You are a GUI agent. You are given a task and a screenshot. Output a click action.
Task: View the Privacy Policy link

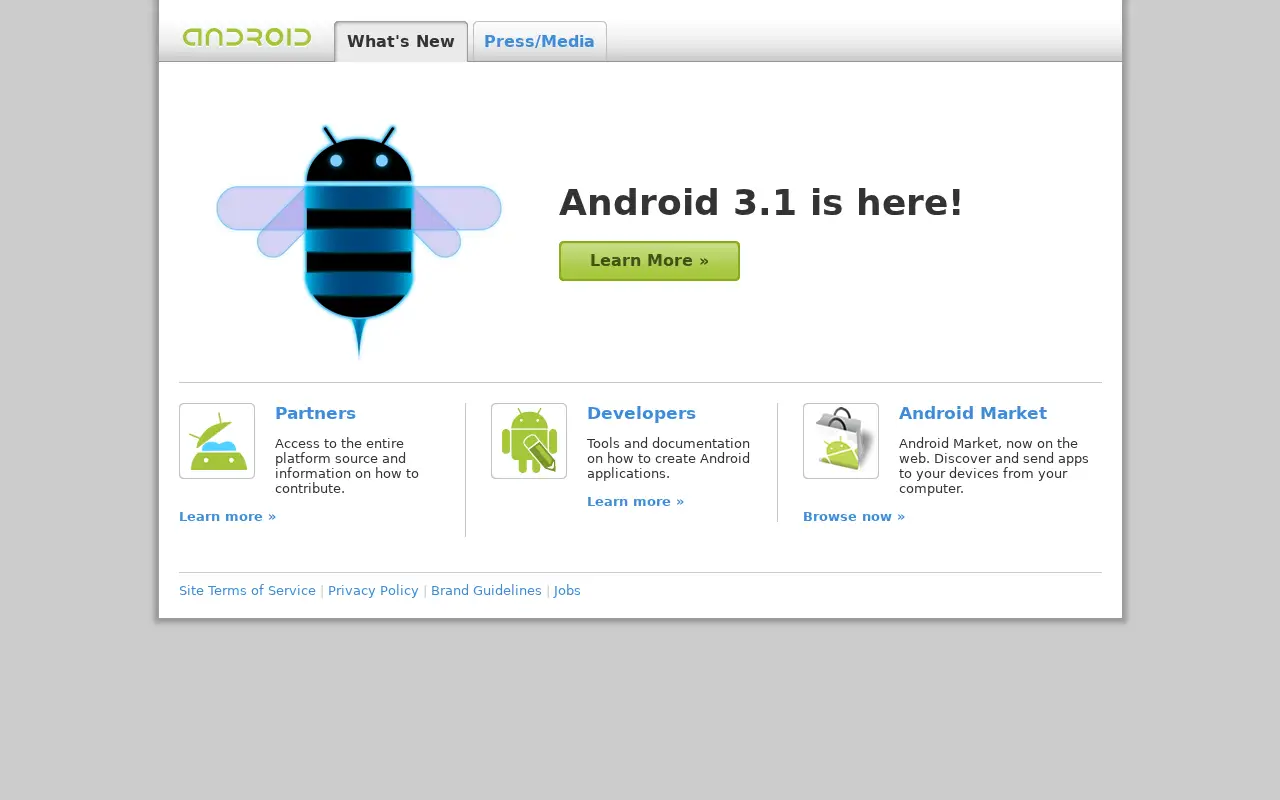coord(373,591)
